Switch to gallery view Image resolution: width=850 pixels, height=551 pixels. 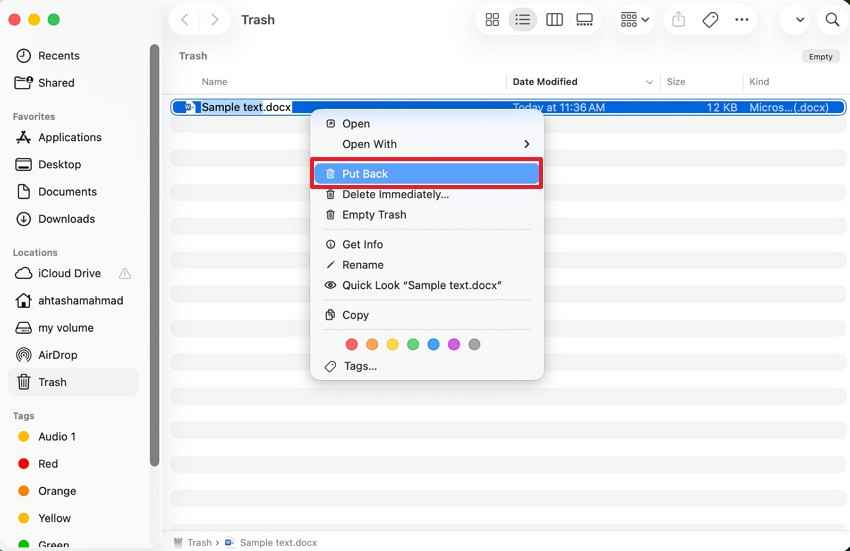(584, 20)
